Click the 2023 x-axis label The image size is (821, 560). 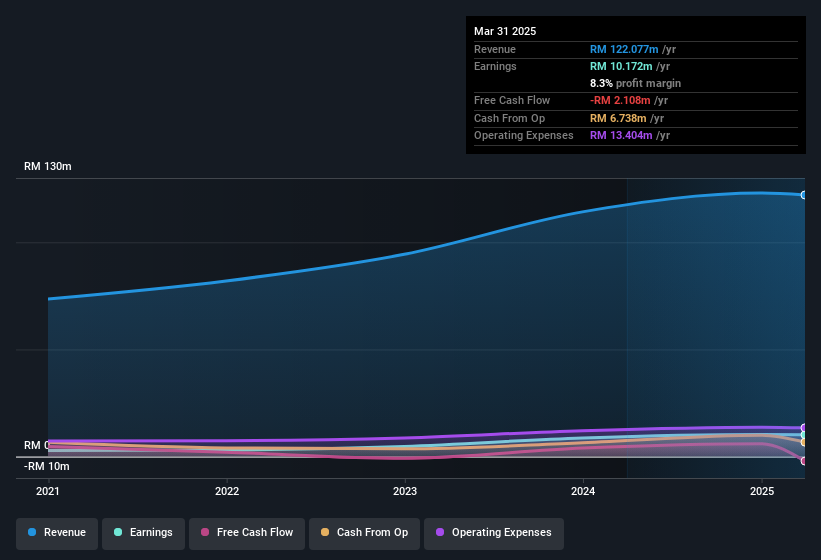click(405, 491)
